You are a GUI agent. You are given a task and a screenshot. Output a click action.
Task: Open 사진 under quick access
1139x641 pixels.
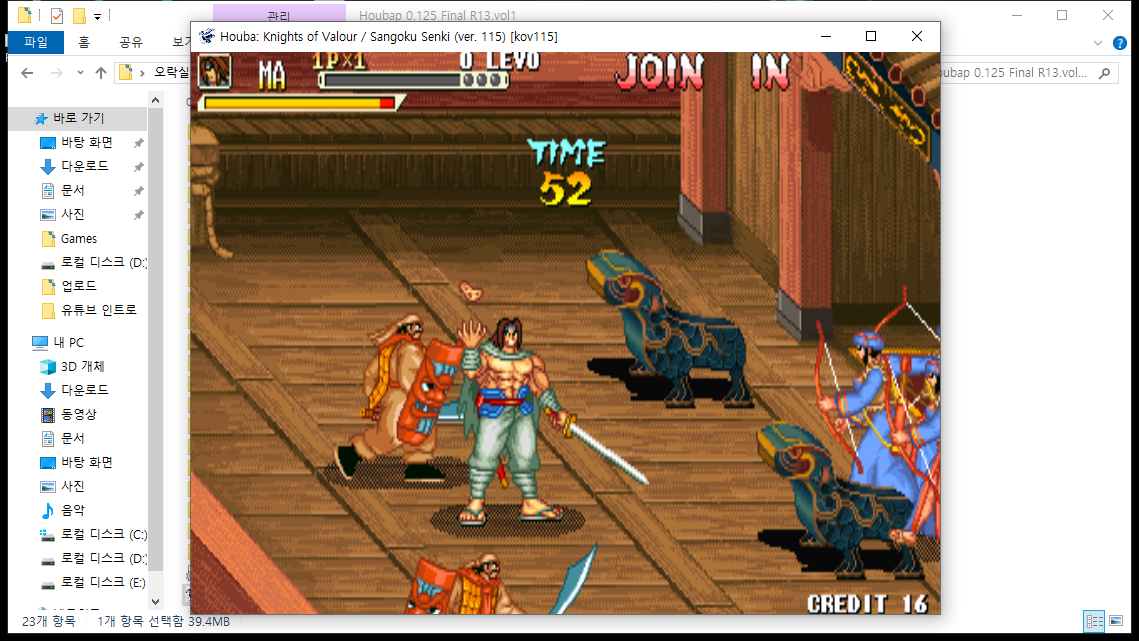tap(73, 214)
